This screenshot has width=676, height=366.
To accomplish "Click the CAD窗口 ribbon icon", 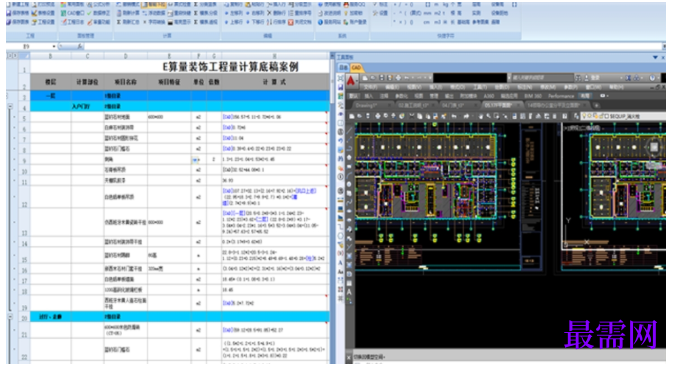I will pyautogui.click(x=63, y=13).
